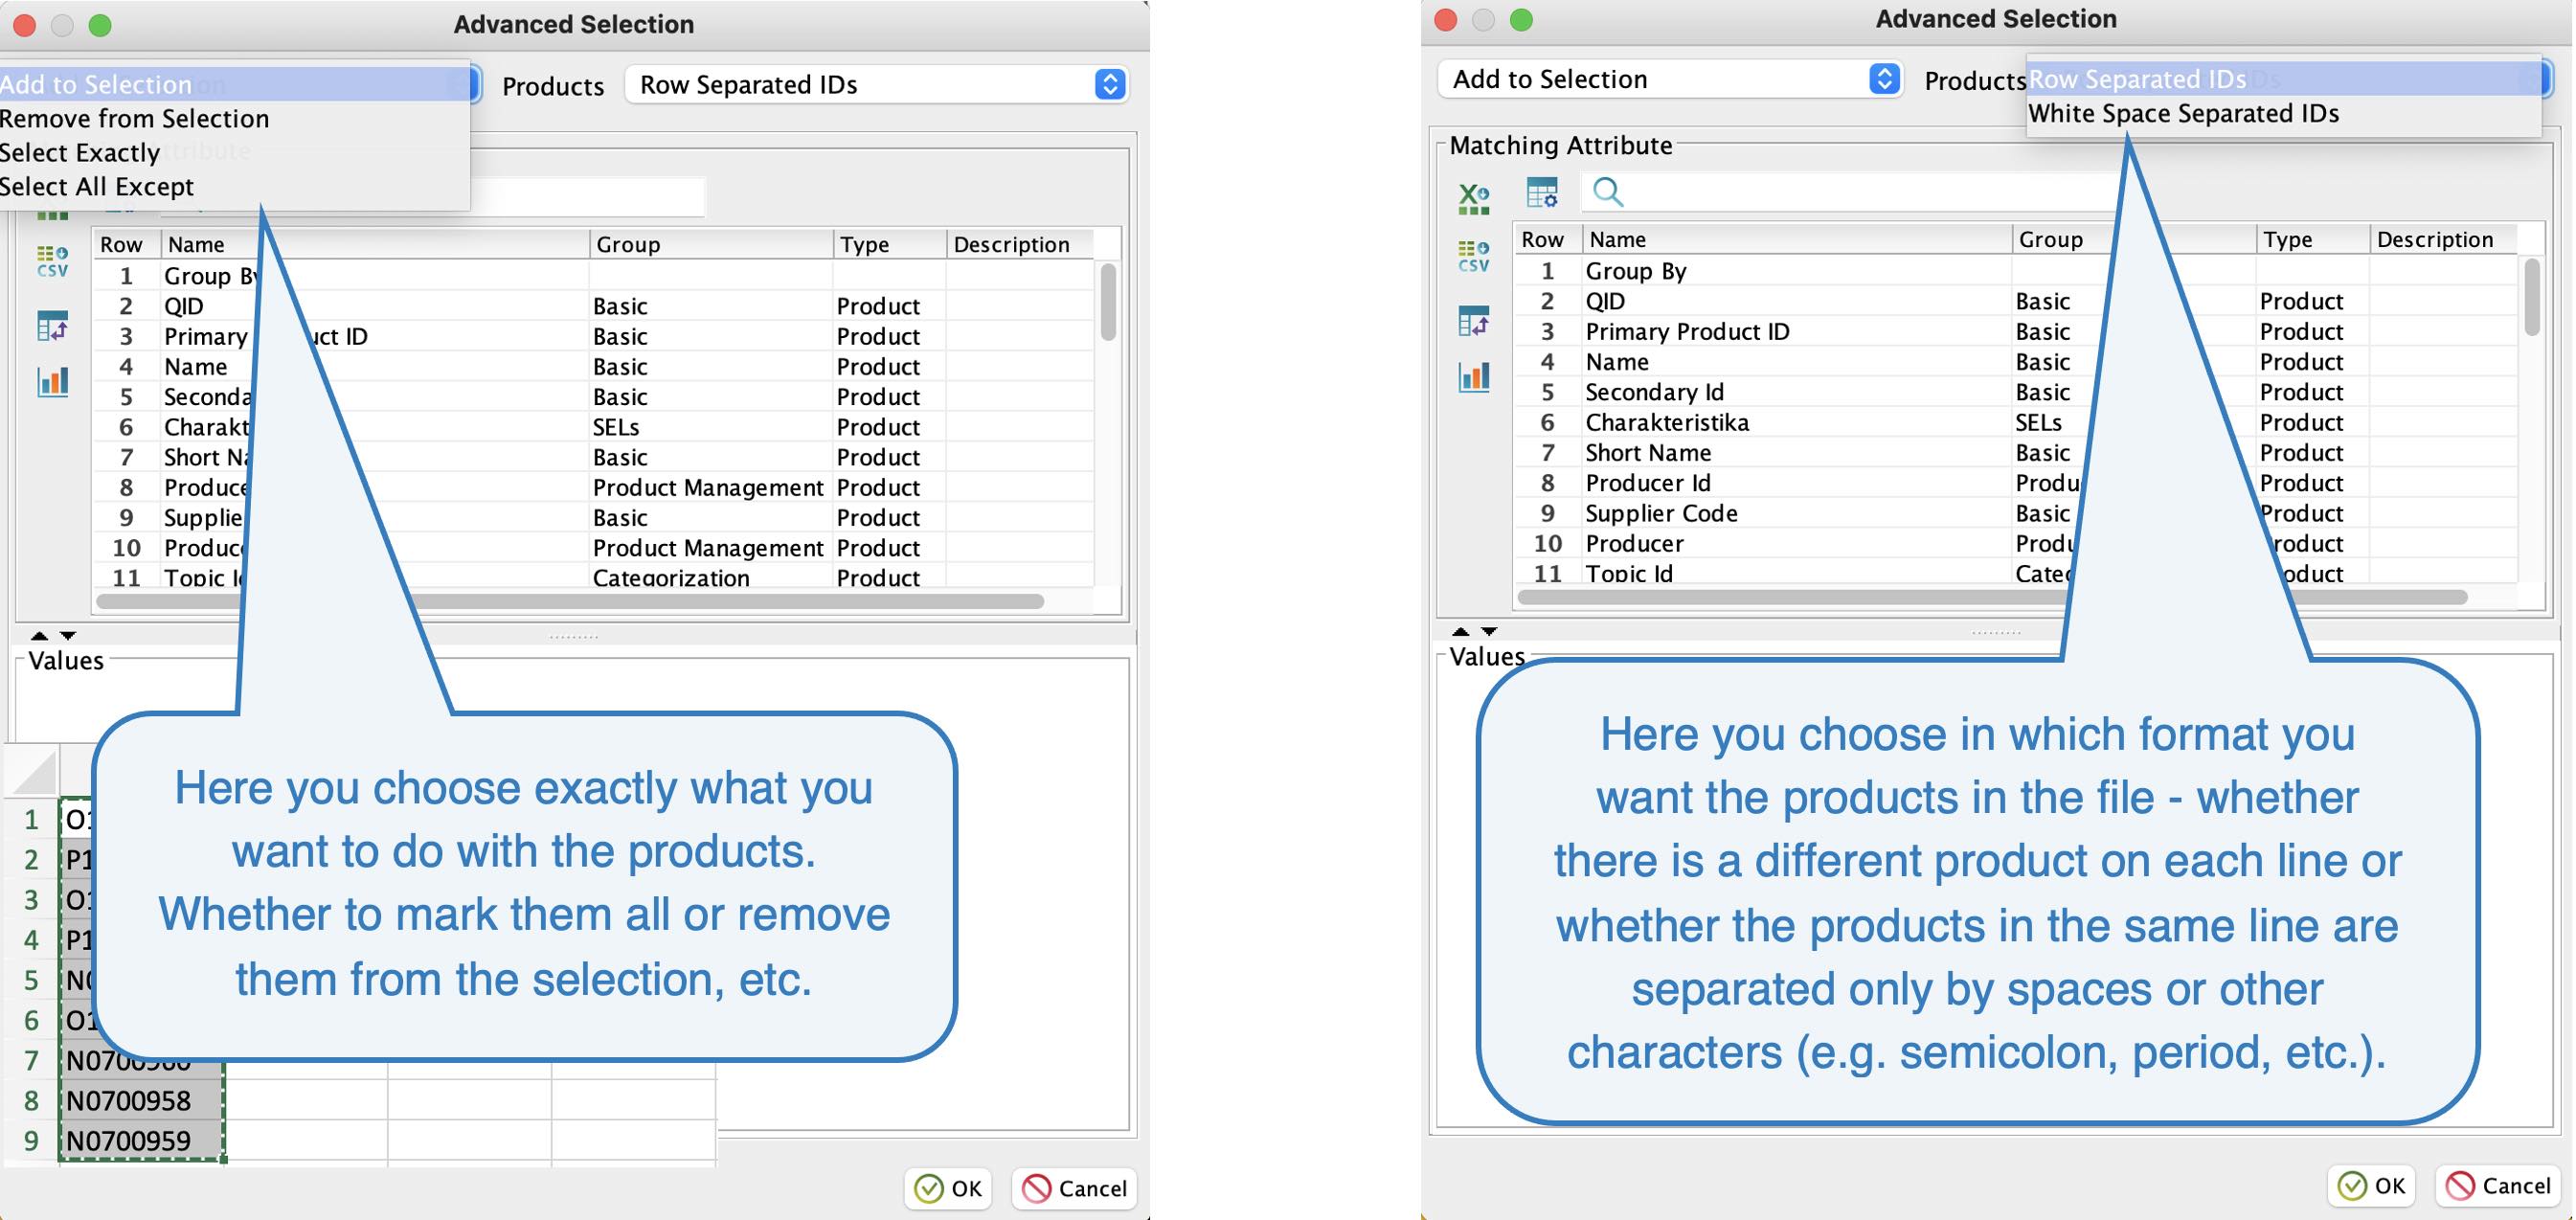This screenshot has height=1220, width=2576.
Task: Click the table transfer icon in right window
Action: pos(1473,321)
